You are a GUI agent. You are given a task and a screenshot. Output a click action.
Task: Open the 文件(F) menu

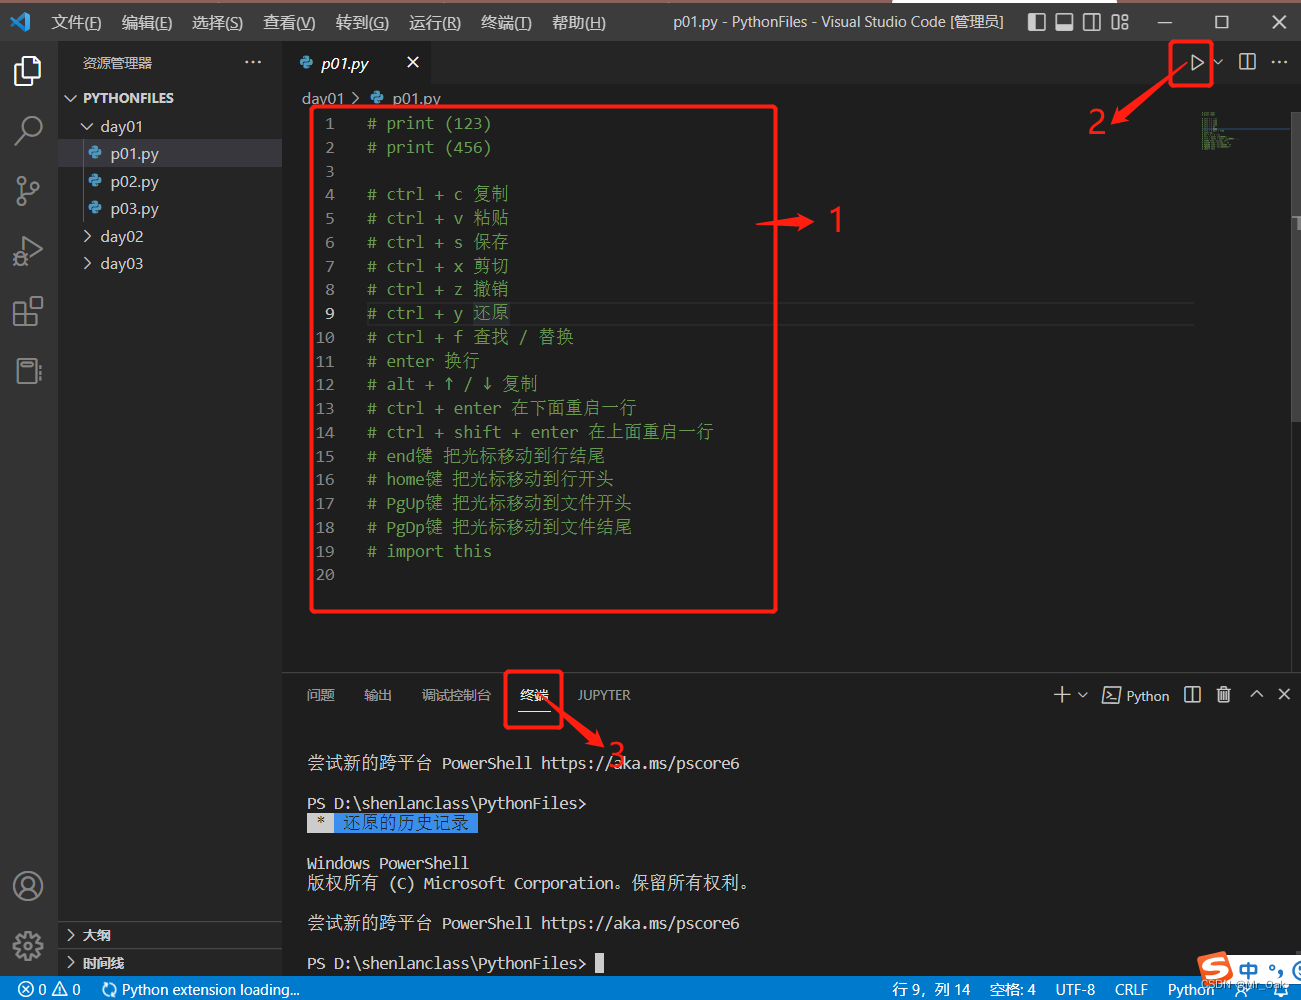point(76,22)
